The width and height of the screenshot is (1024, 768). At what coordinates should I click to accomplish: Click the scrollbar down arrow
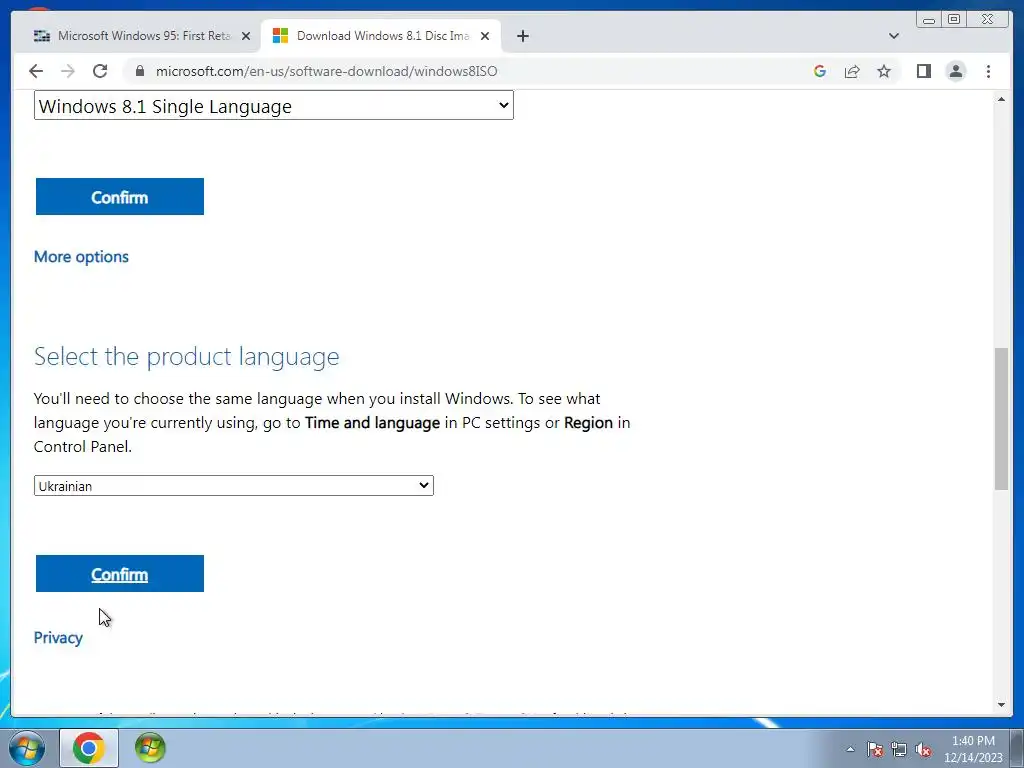click(1001, 705)
